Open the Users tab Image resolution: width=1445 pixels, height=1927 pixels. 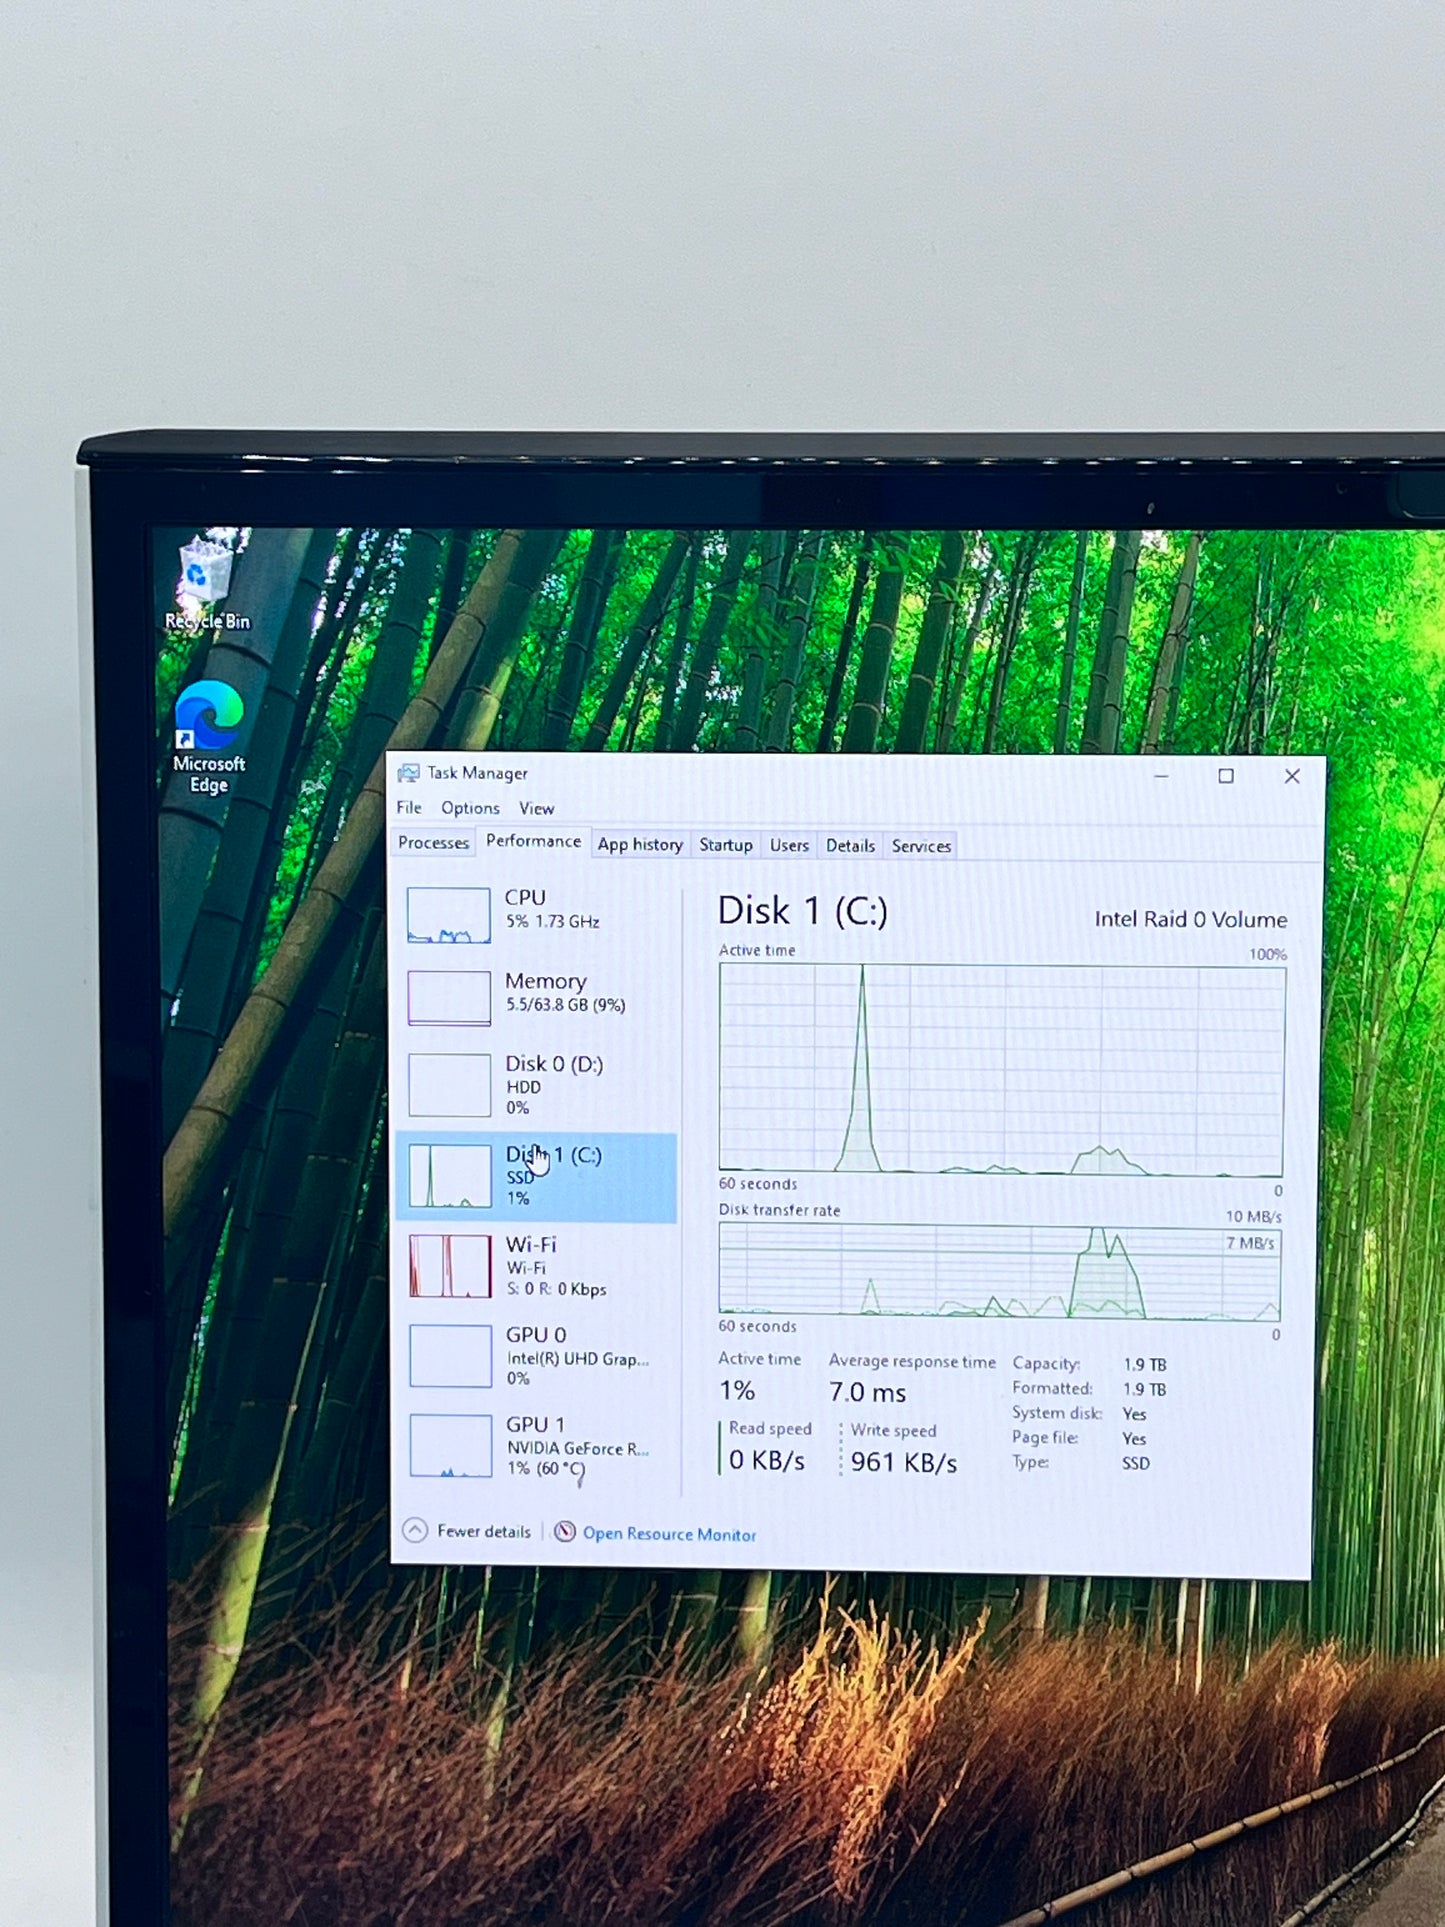(x=789, y=845)
